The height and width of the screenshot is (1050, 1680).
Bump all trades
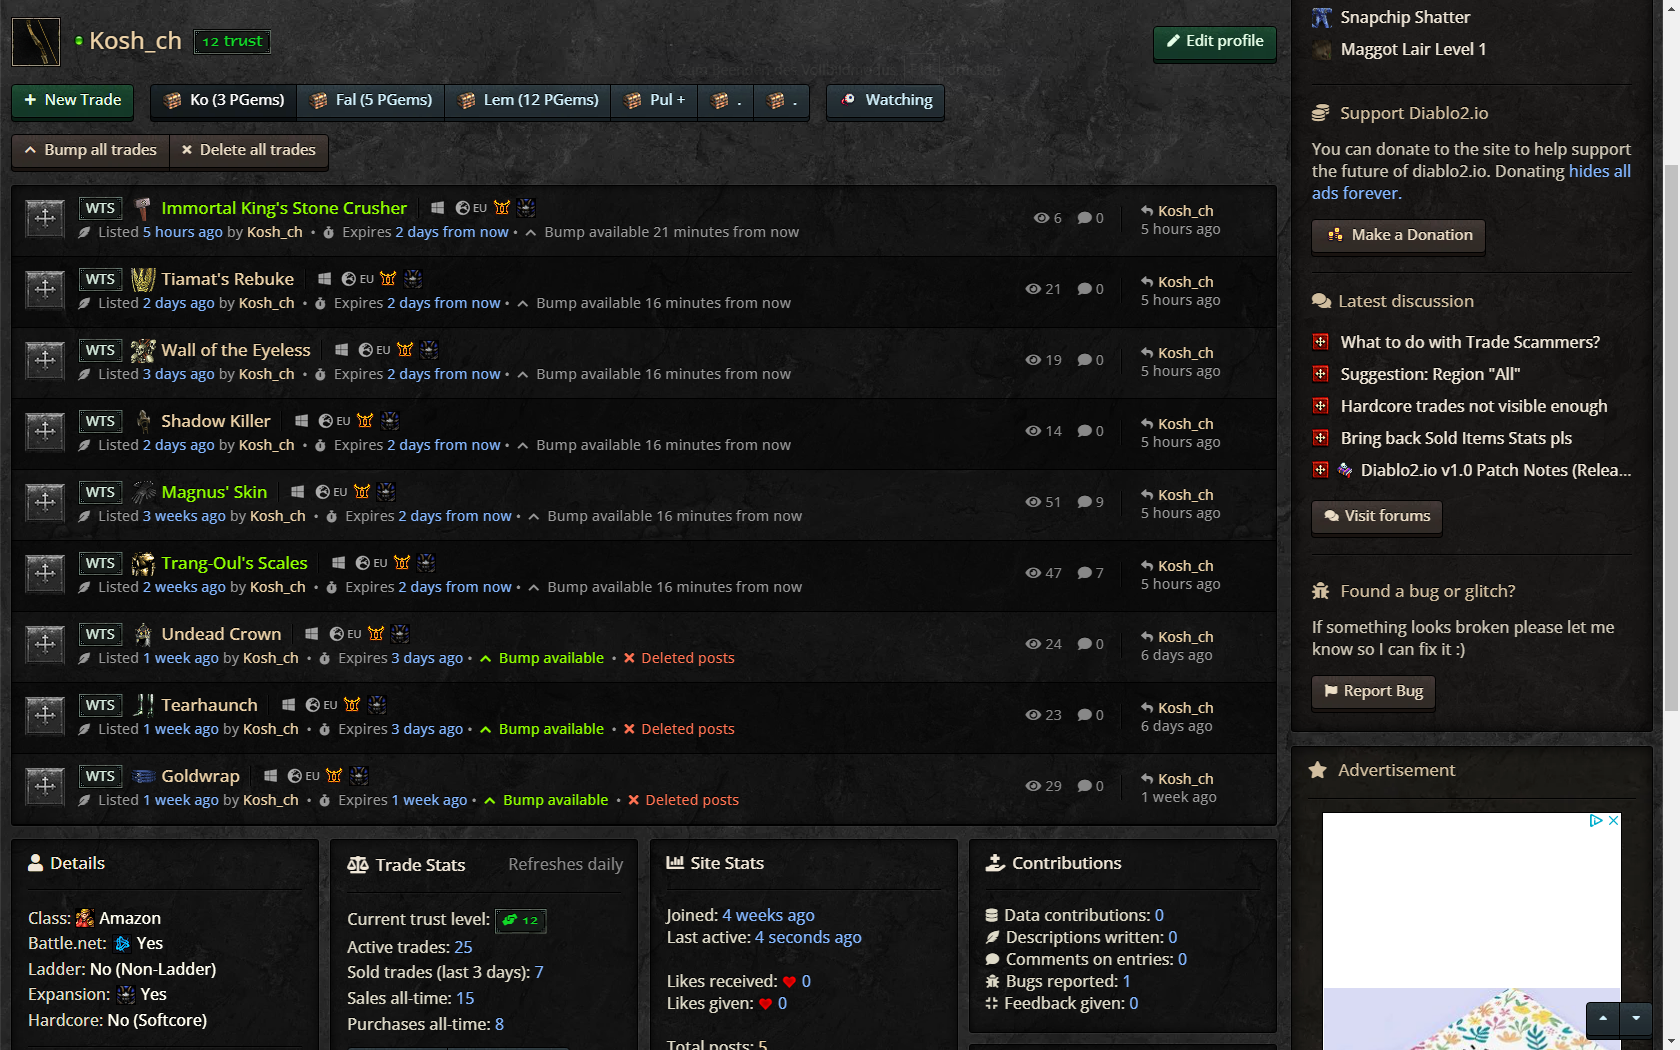pos(90,150)
